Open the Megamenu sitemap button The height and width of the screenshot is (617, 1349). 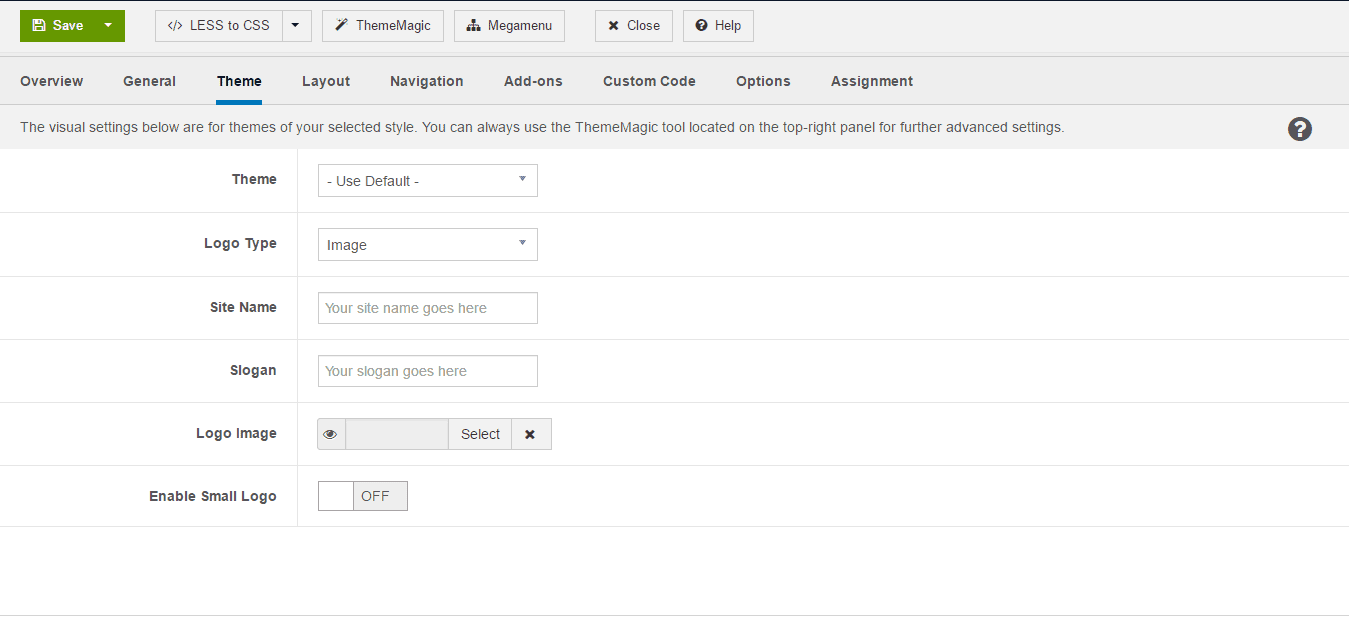point(509,26)
